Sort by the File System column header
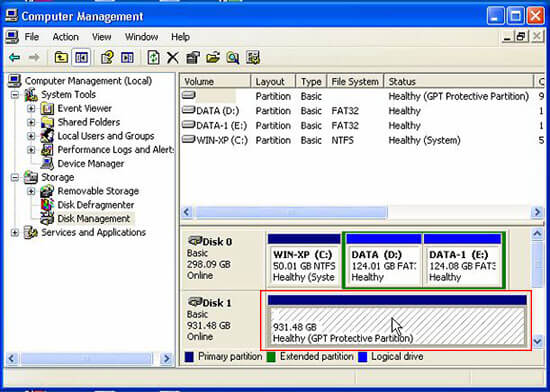The height and width of the screenshot is (392, 550). point(355,82)
